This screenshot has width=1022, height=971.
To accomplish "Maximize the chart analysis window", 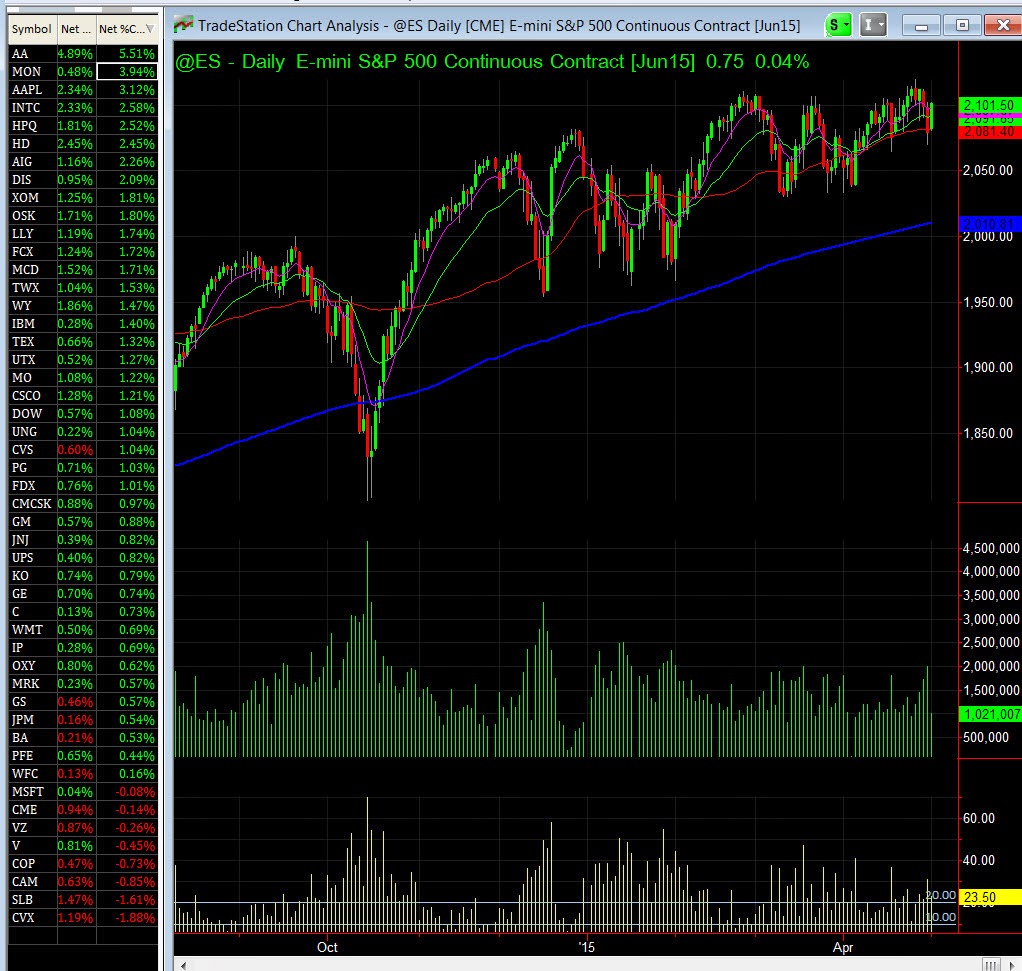I will pos(962,25).
